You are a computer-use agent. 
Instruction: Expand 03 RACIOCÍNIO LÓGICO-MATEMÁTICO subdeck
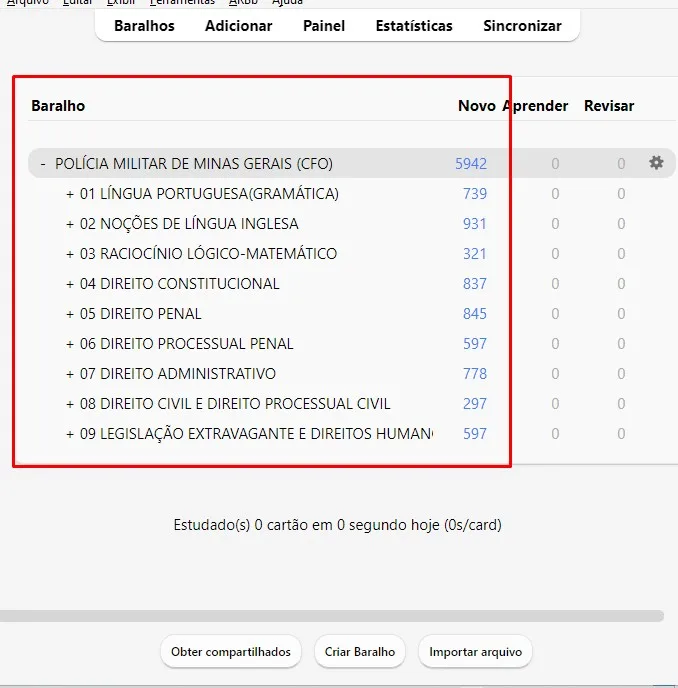tap(70, 254)
